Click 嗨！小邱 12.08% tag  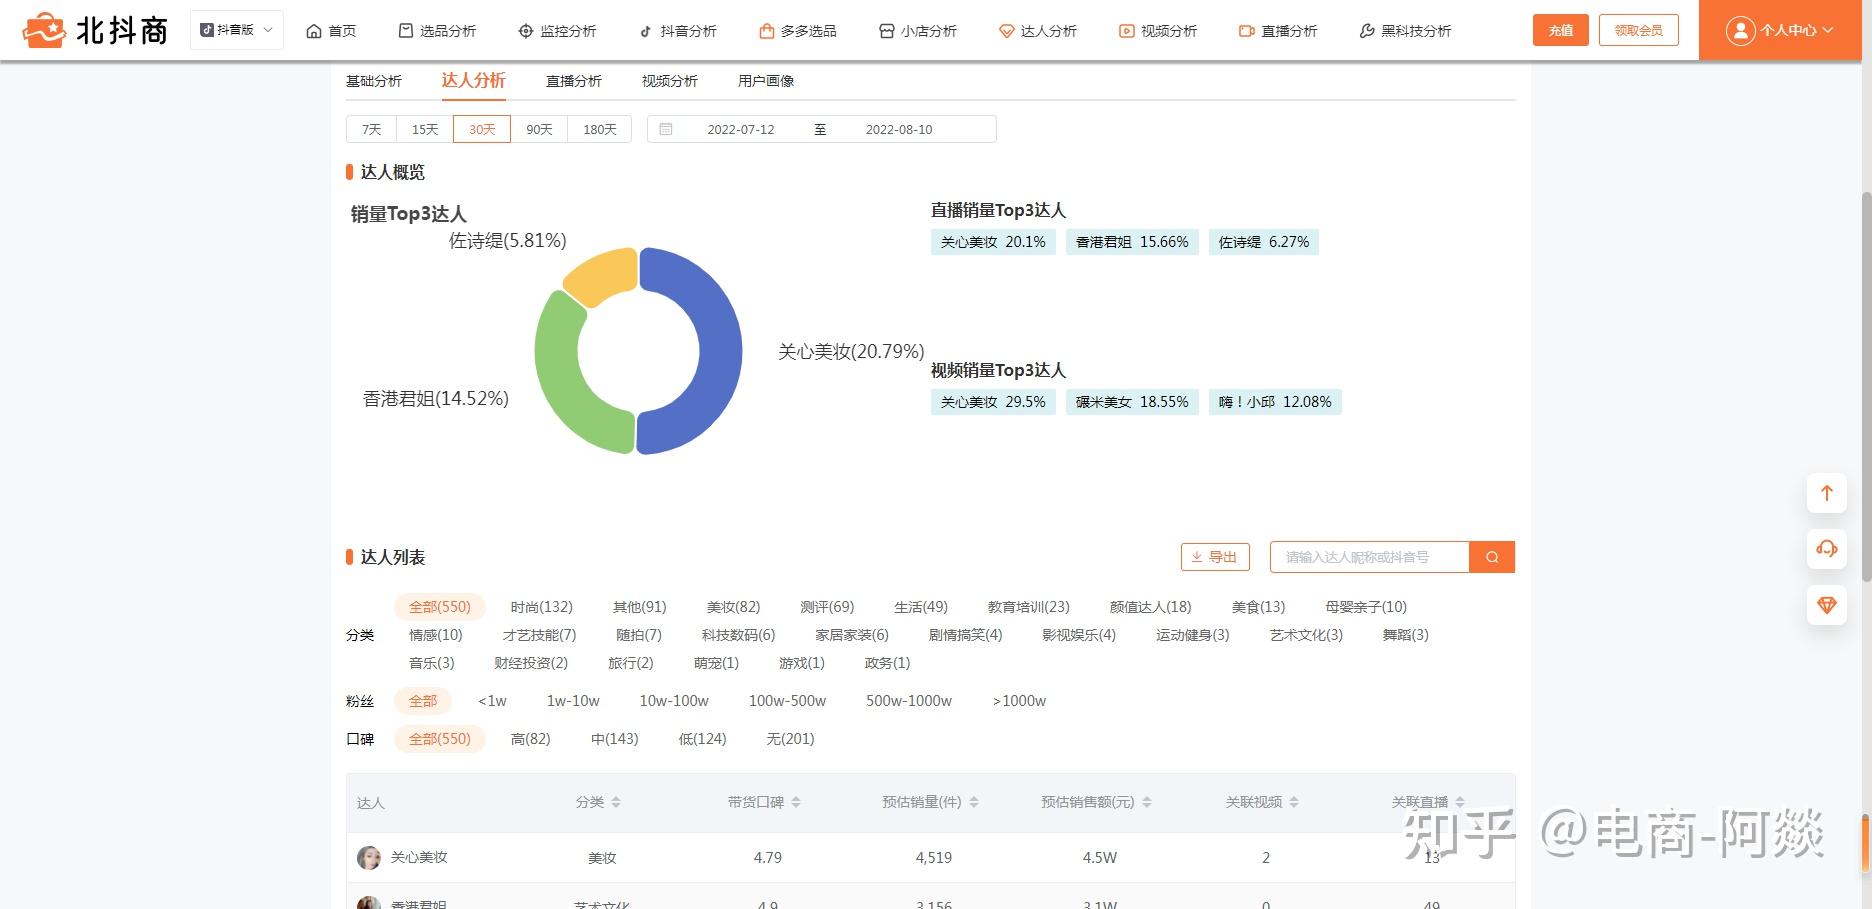(1275, 402)
